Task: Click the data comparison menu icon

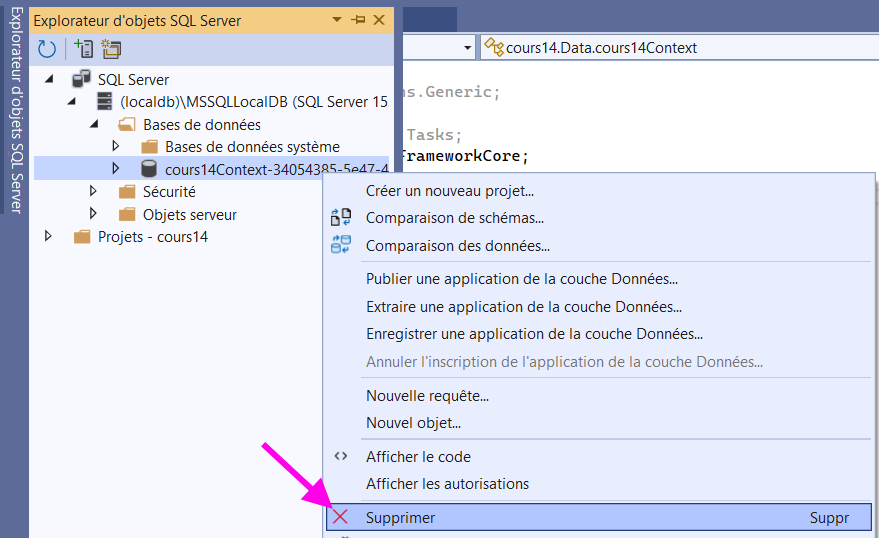Action: (x=341, y=244)
